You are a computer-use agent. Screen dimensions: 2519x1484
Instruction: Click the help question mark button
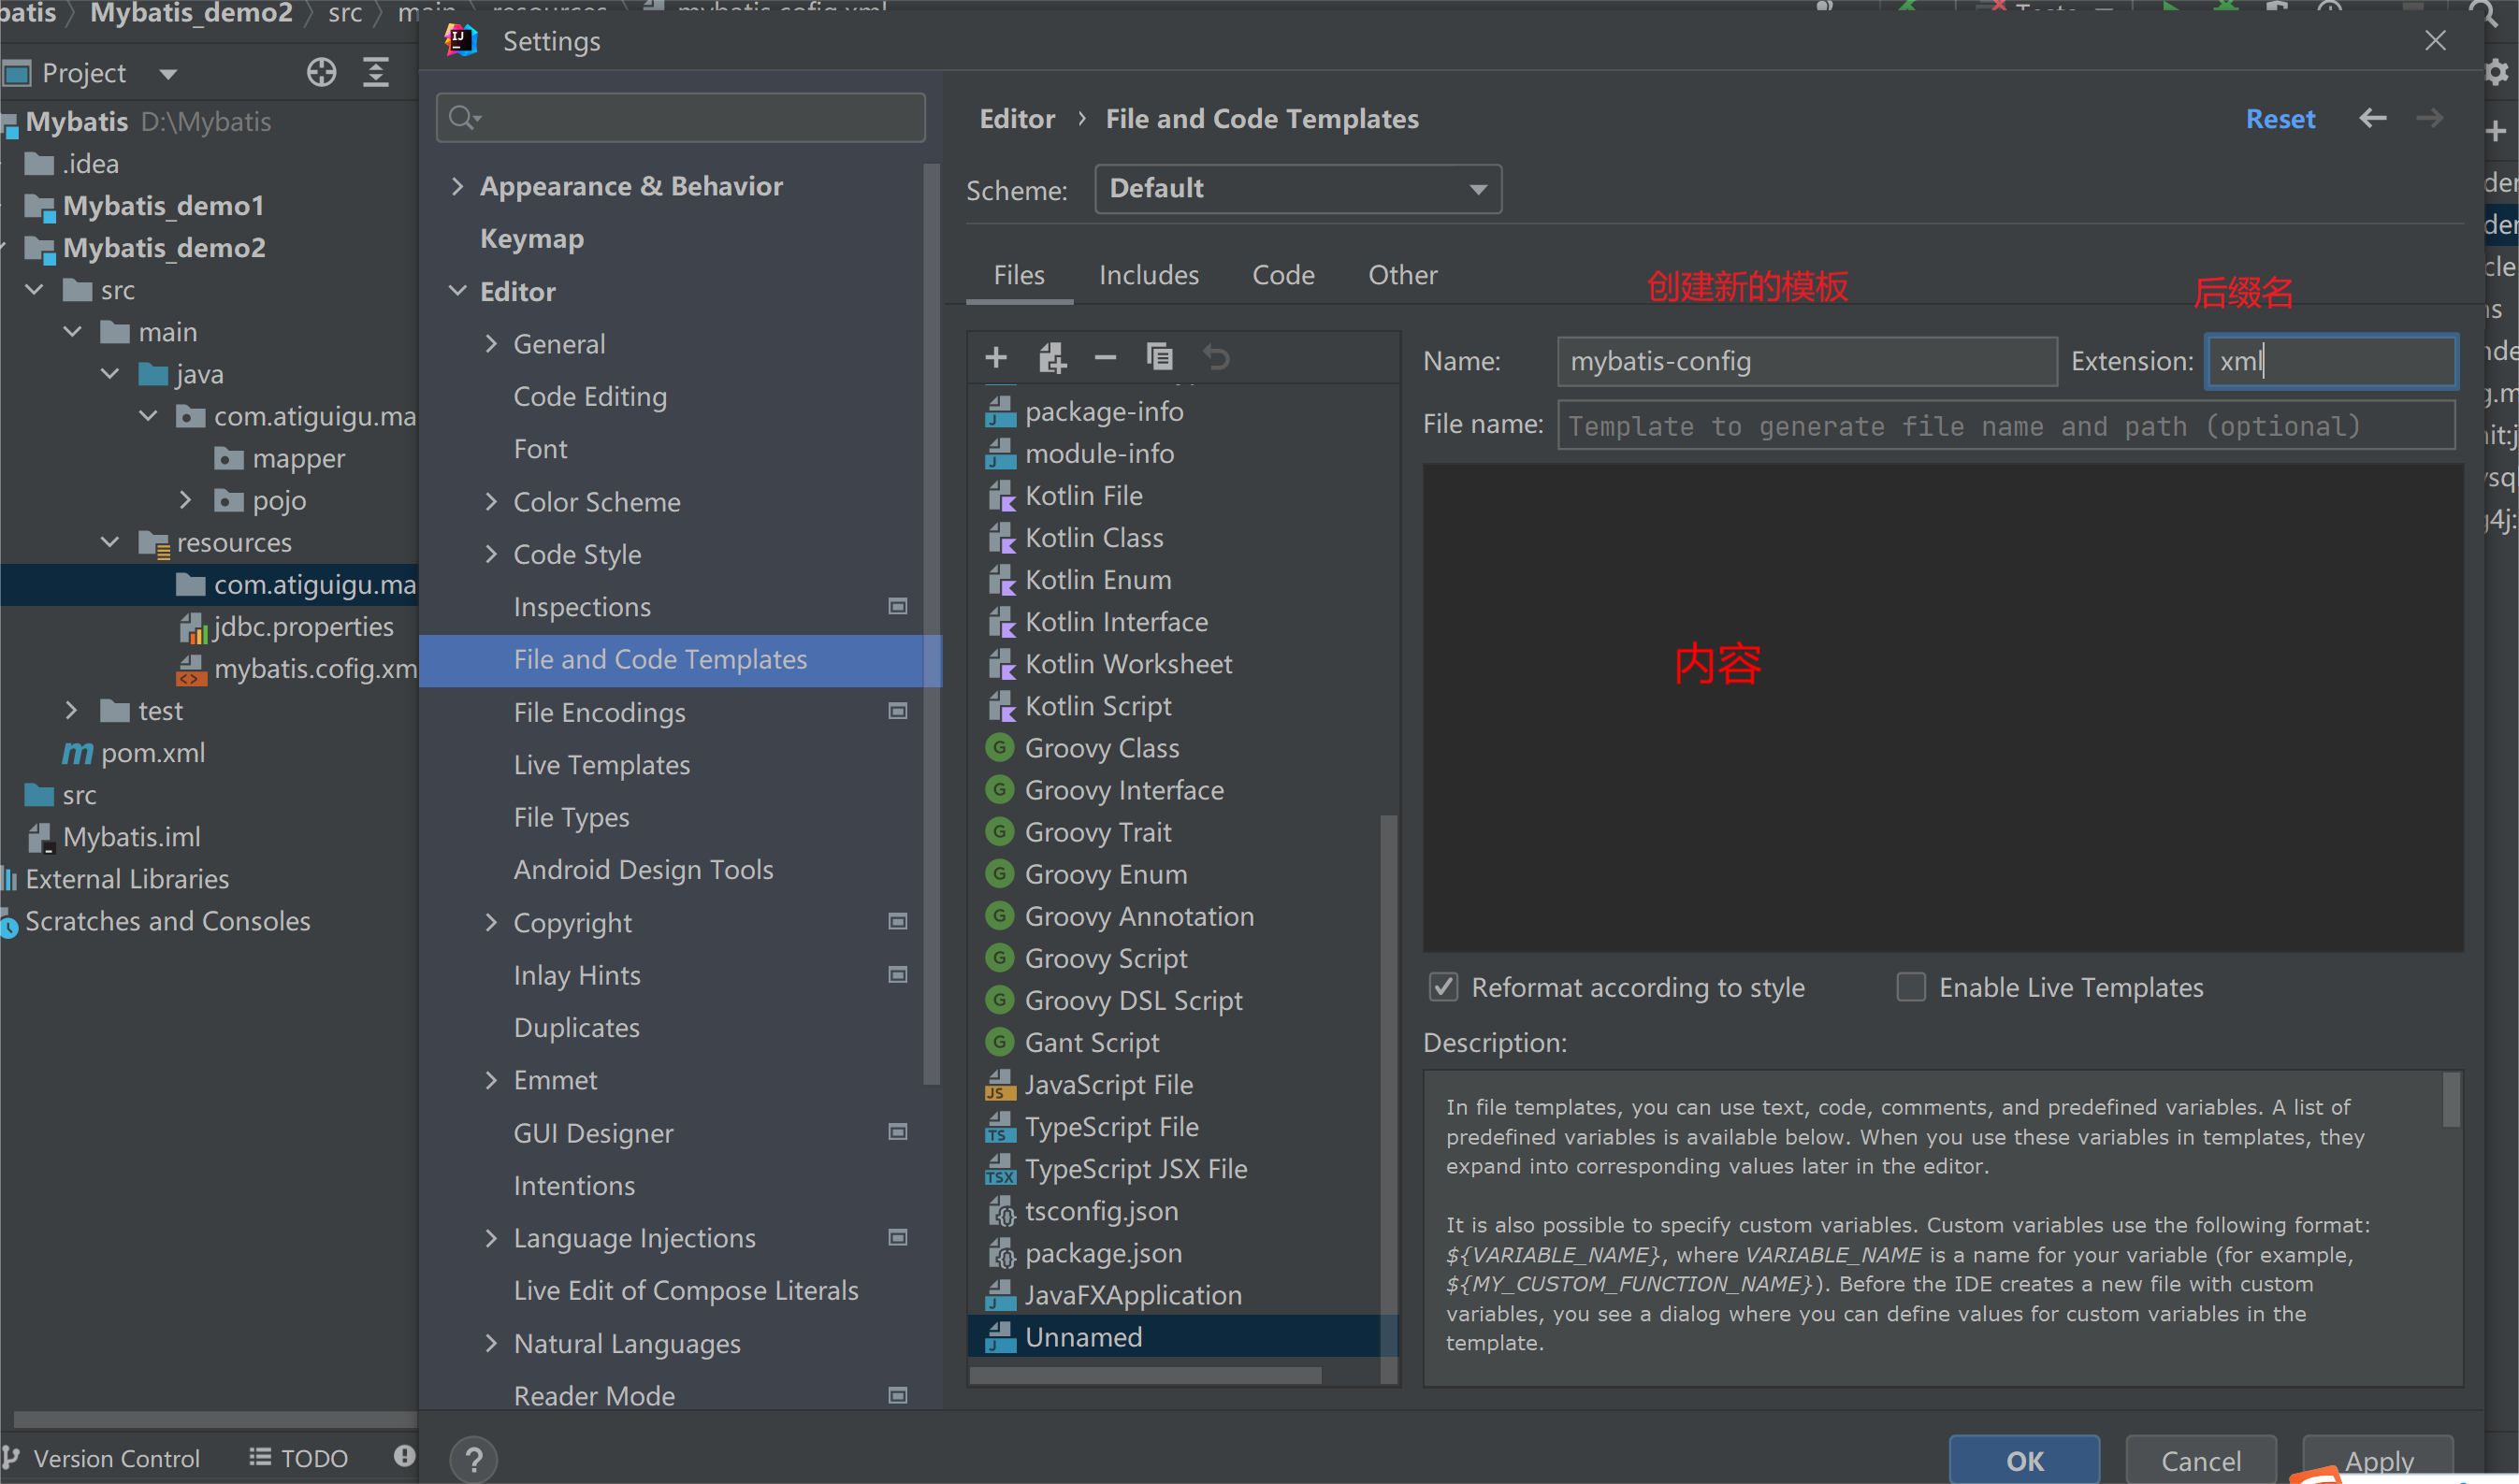473,1459
